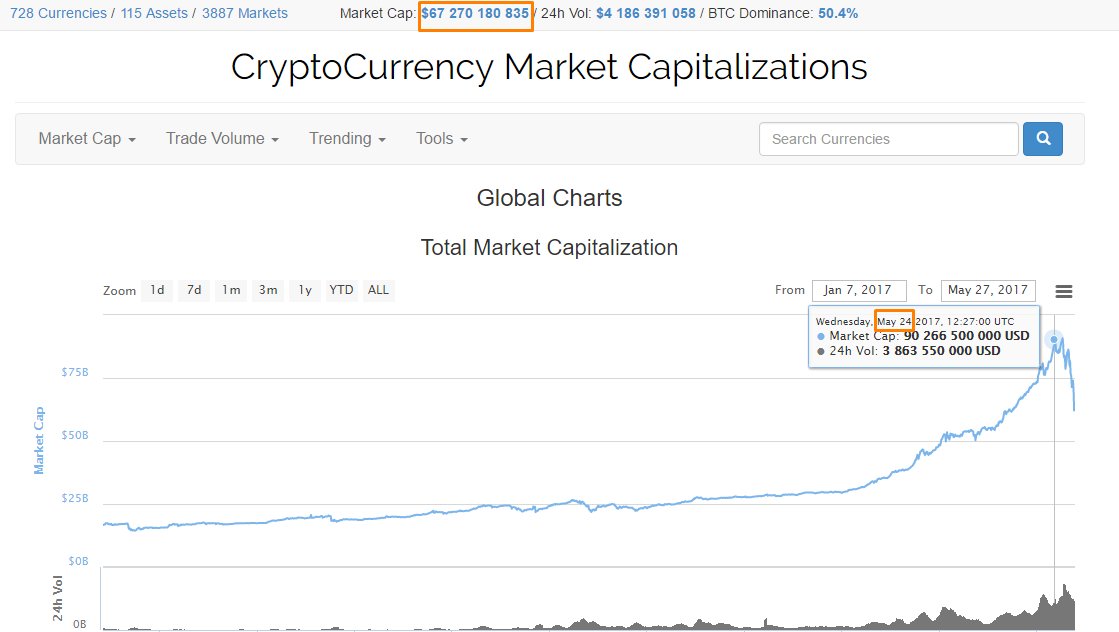
Task: Open the 728 Currencies link
Action: point(57,13)
